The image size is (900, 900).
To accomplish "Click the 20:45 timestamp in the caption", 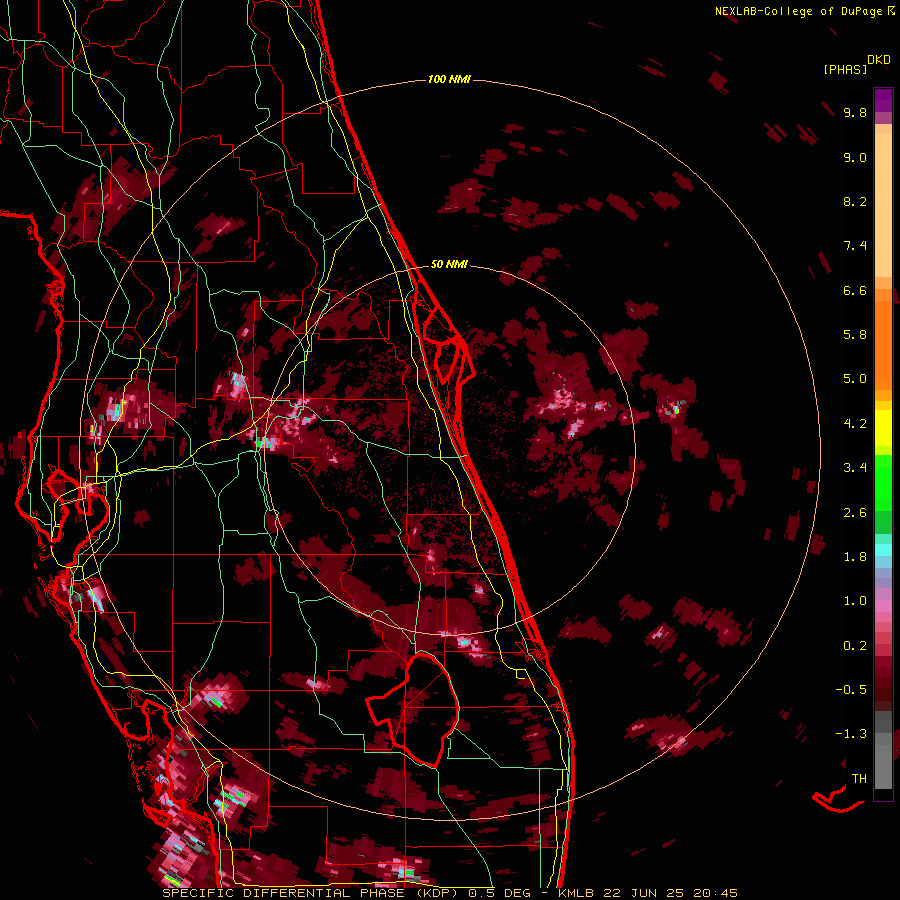I will 715,893.
